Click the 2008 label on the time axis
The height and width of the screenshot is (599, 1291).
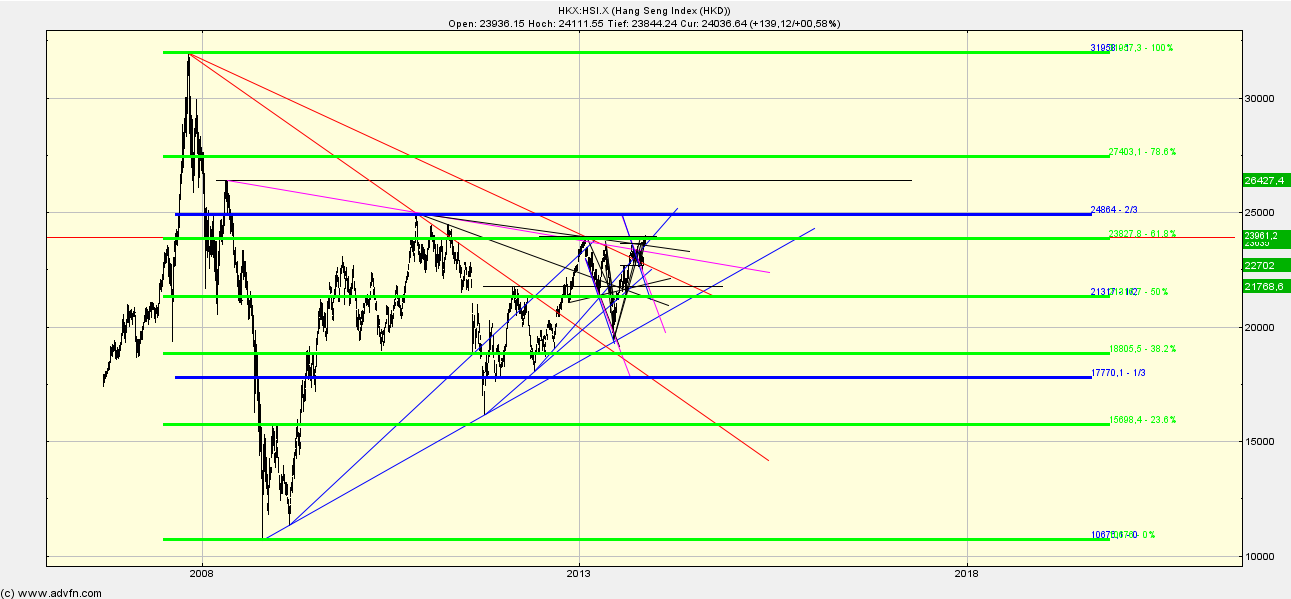pyautogui.click(x=202, y=572)
